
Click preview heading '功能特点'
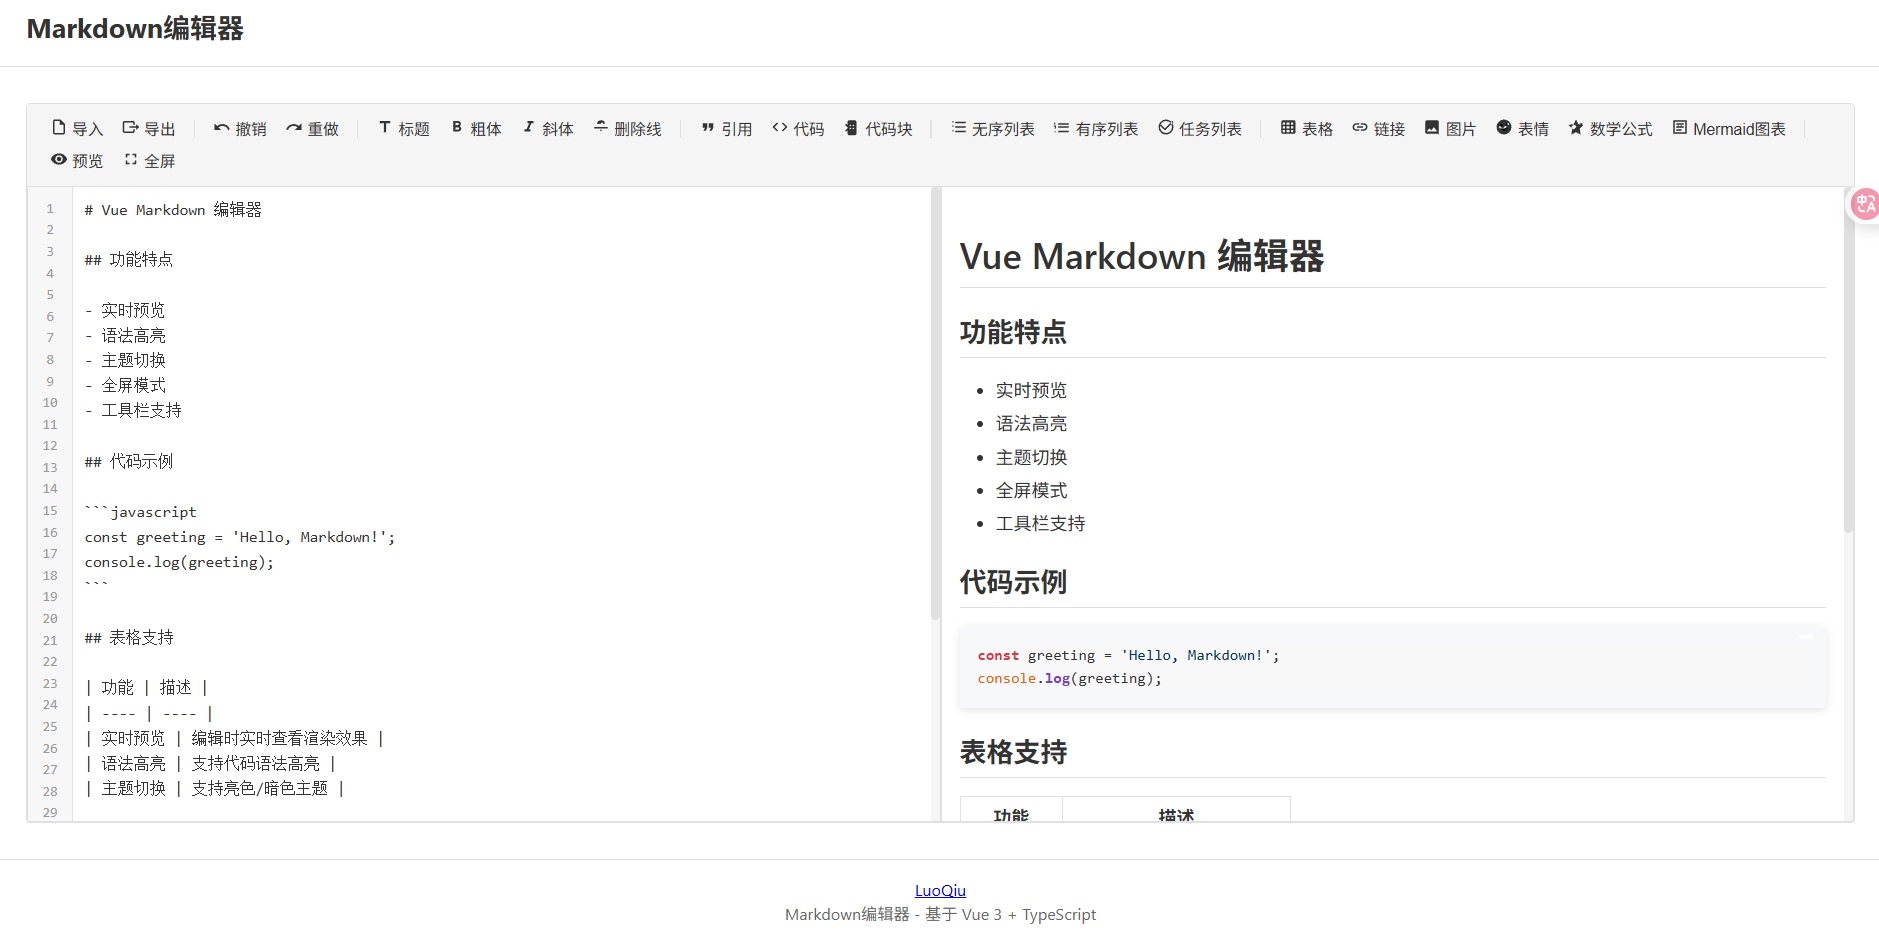tap(1013, 332)
